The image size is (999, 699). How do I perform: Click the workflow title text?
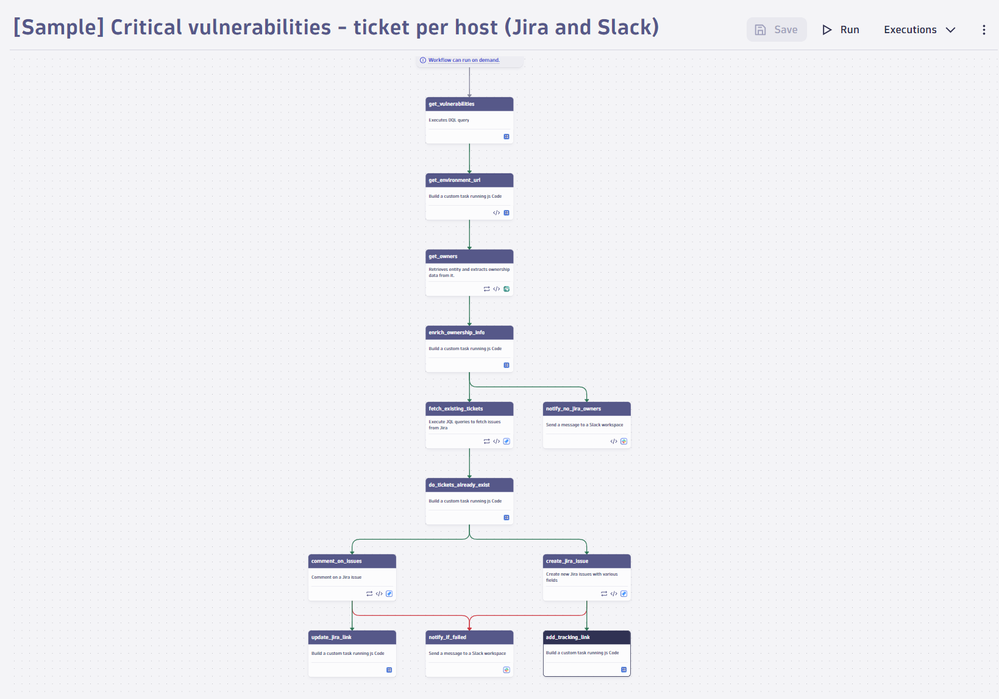pos(336,27)
